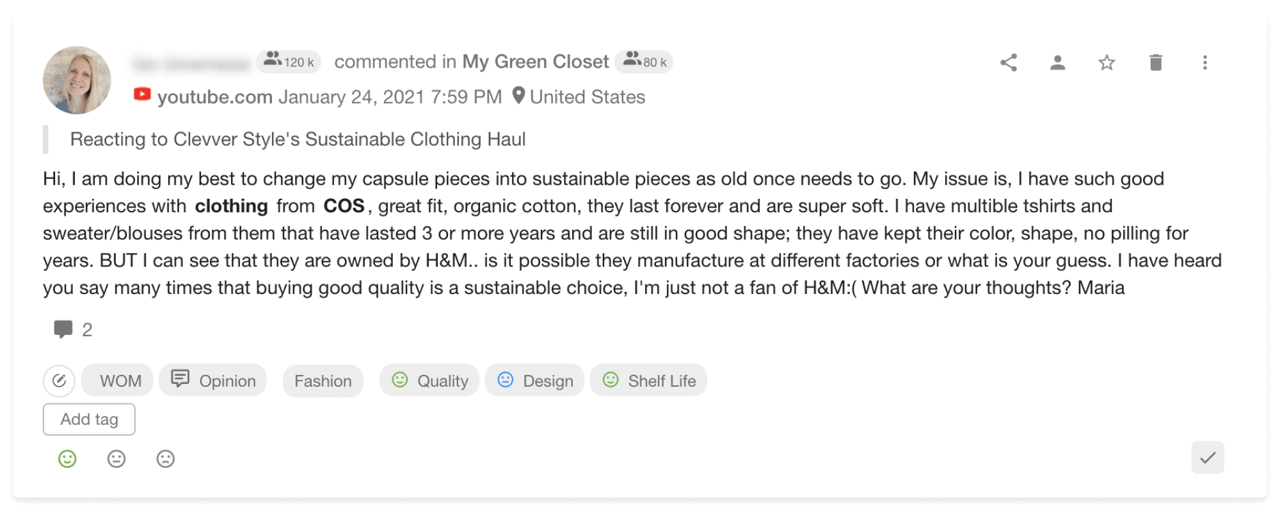Set sentiment to negative face
This screenshot has height=515, width=1280.
[x=166, y=459]
